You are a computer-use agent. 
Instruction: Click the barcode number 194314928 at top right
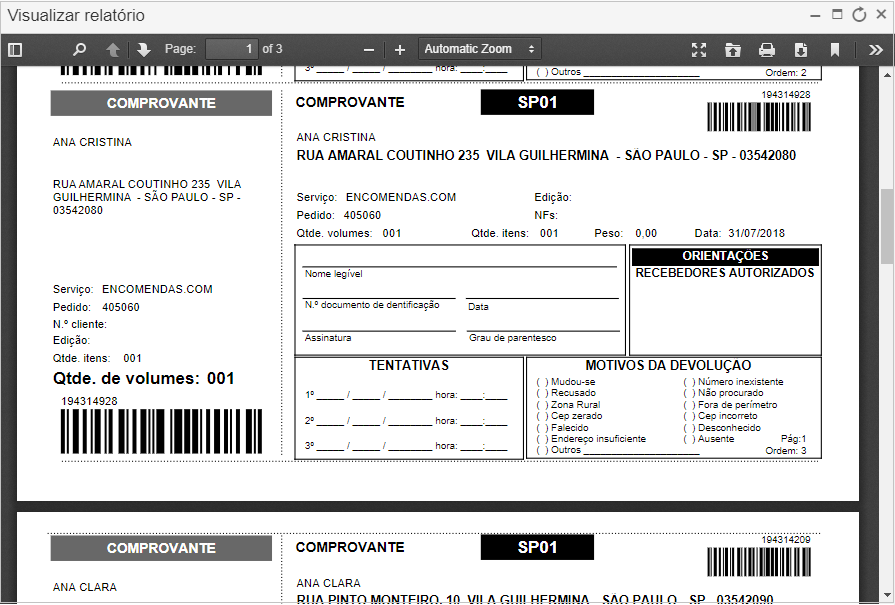click(785, 95)
